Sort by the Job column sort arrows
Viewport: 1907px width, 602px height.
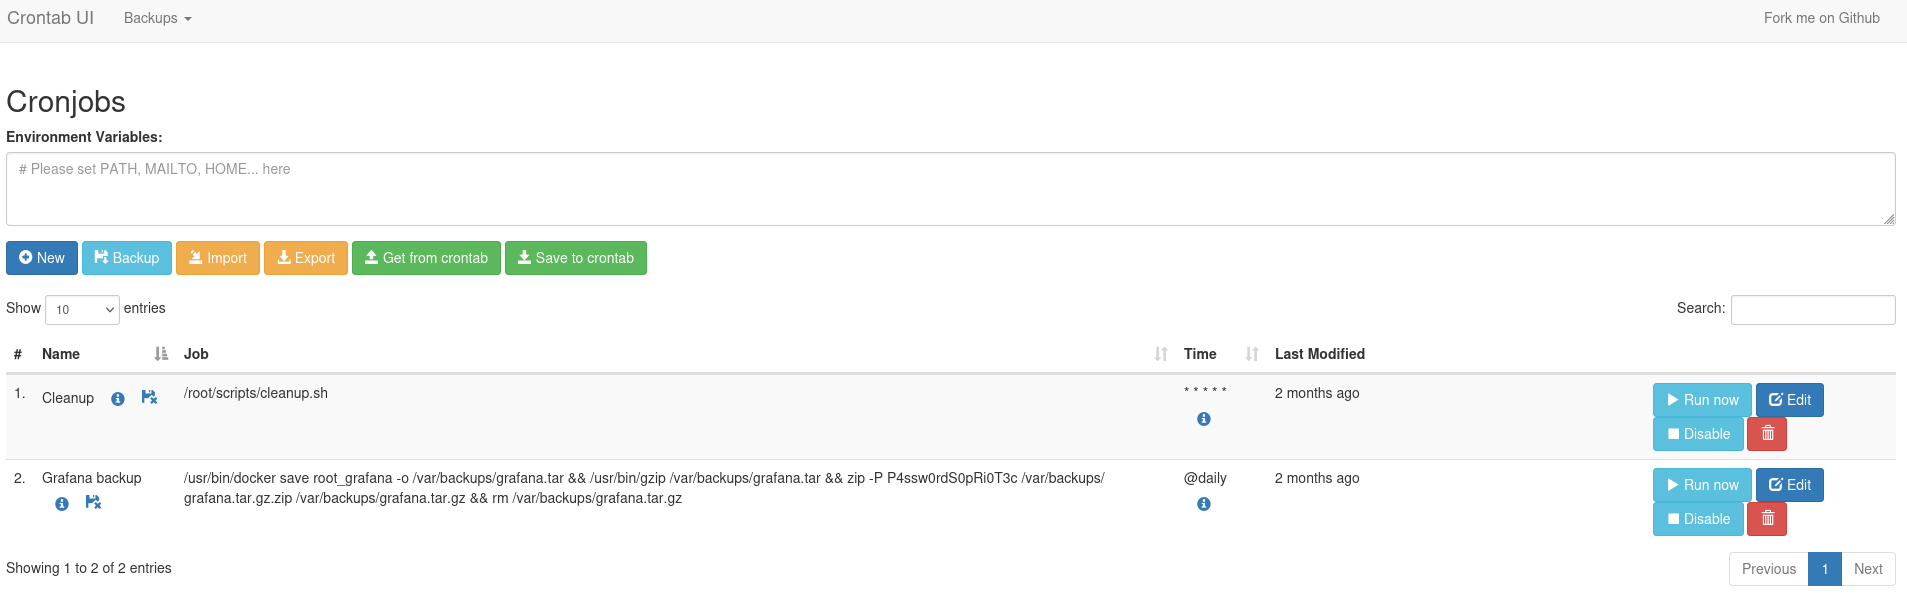click(1161, 354)
